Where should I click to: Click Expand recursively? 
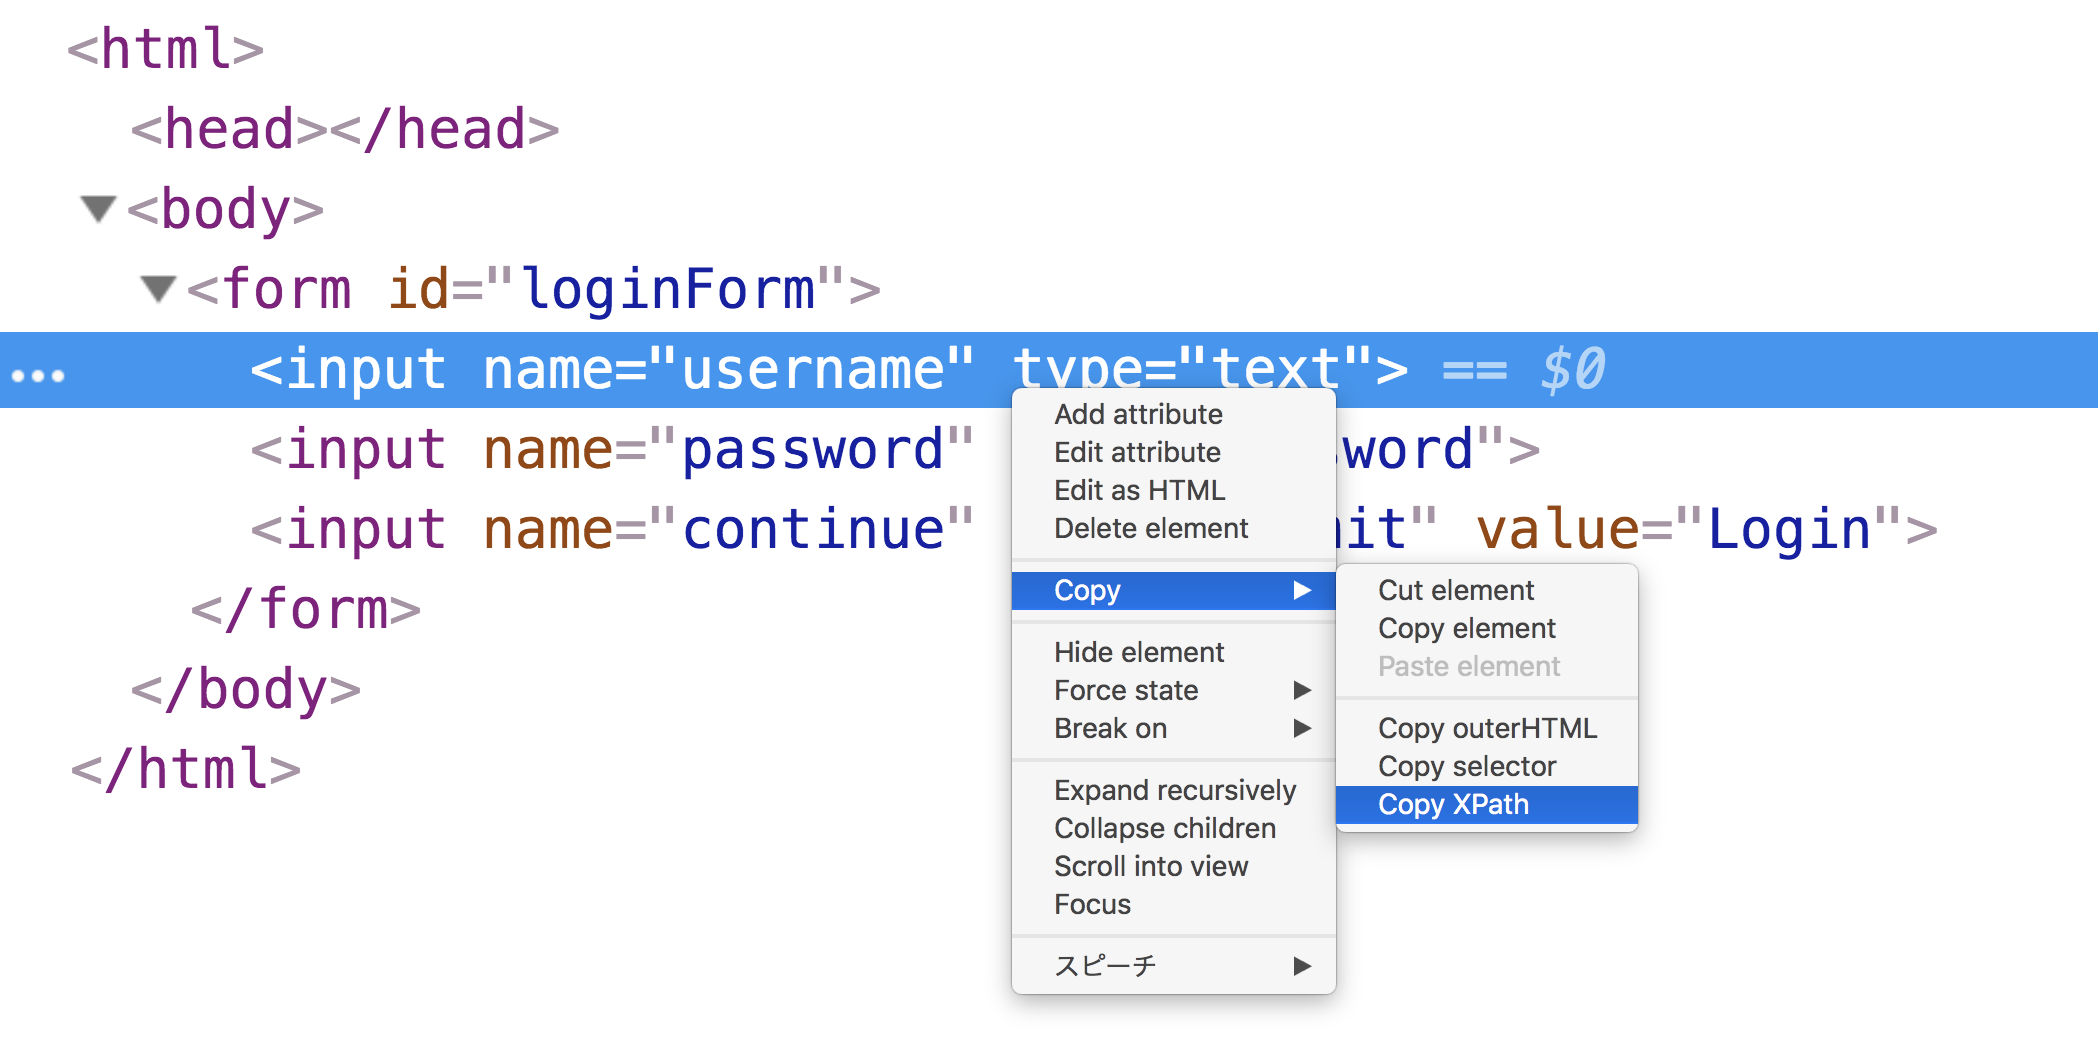point(1175,789)
